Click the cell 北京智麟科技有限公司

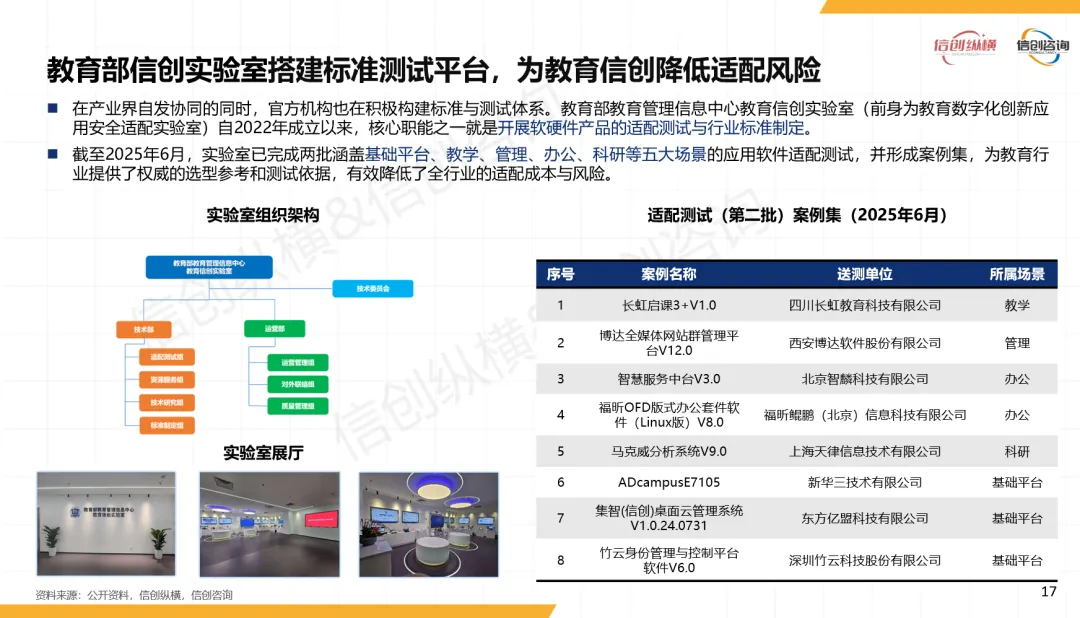coord(864,379)
